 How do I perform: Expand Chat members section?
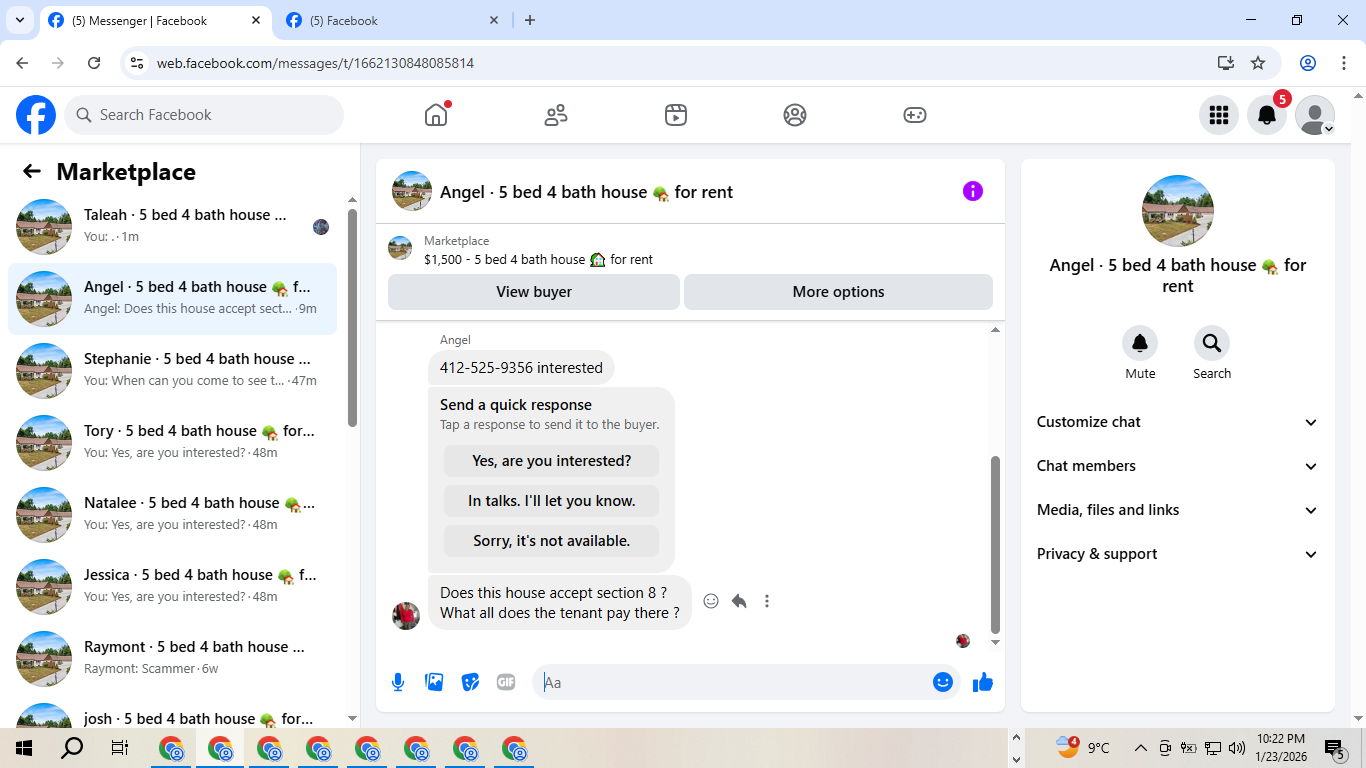tap(1178, 466)
